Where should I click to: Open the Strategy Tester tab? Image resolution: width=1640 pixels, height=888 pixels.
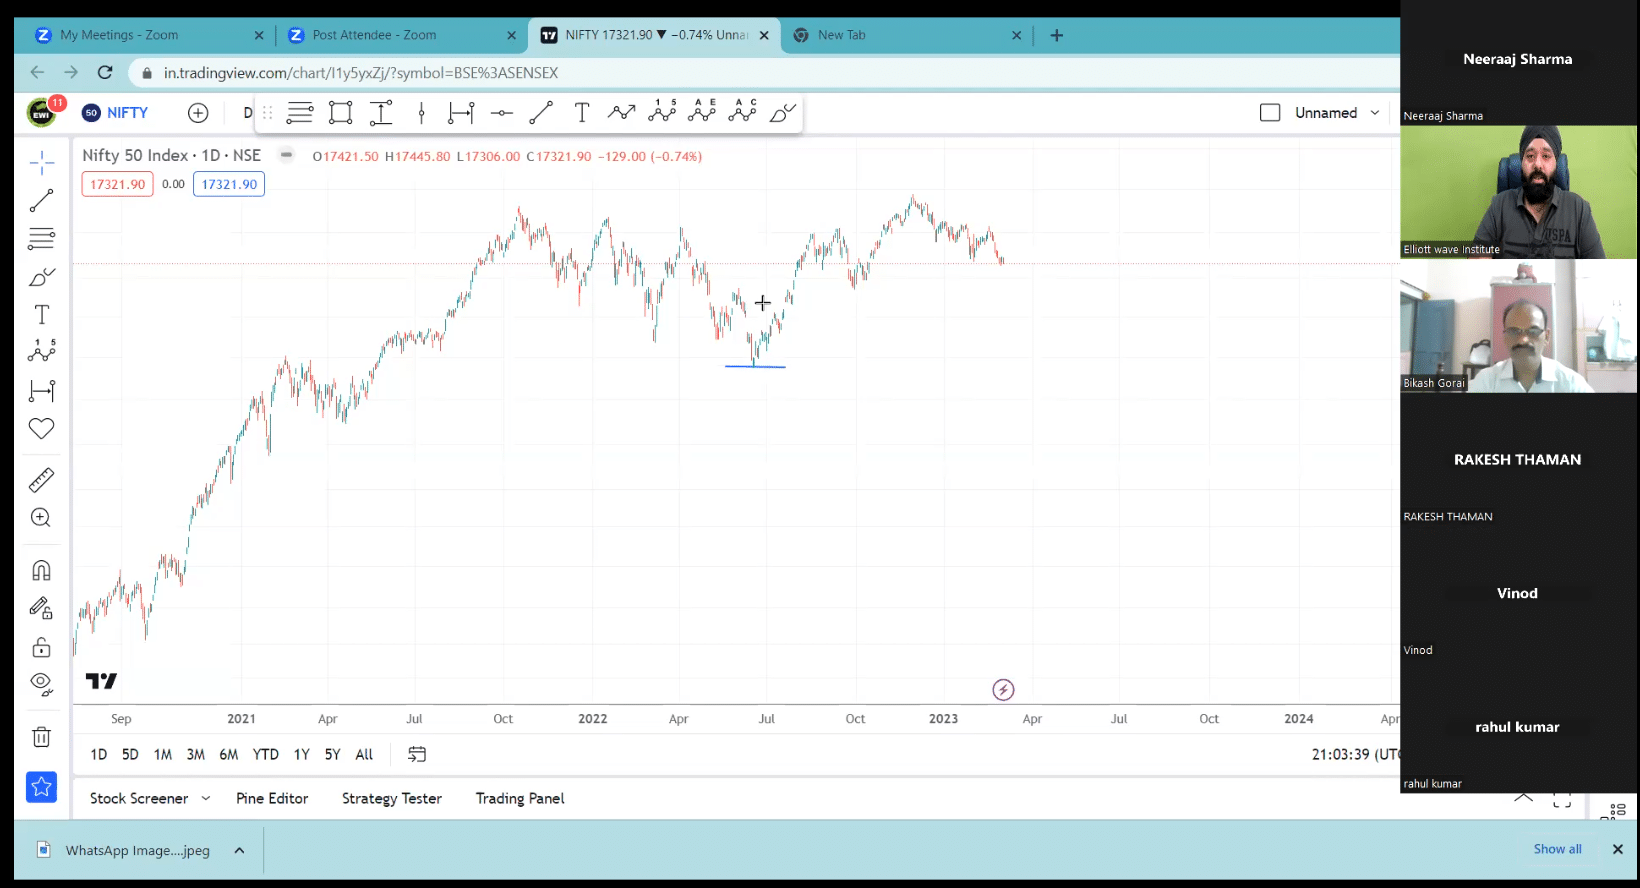392,798
